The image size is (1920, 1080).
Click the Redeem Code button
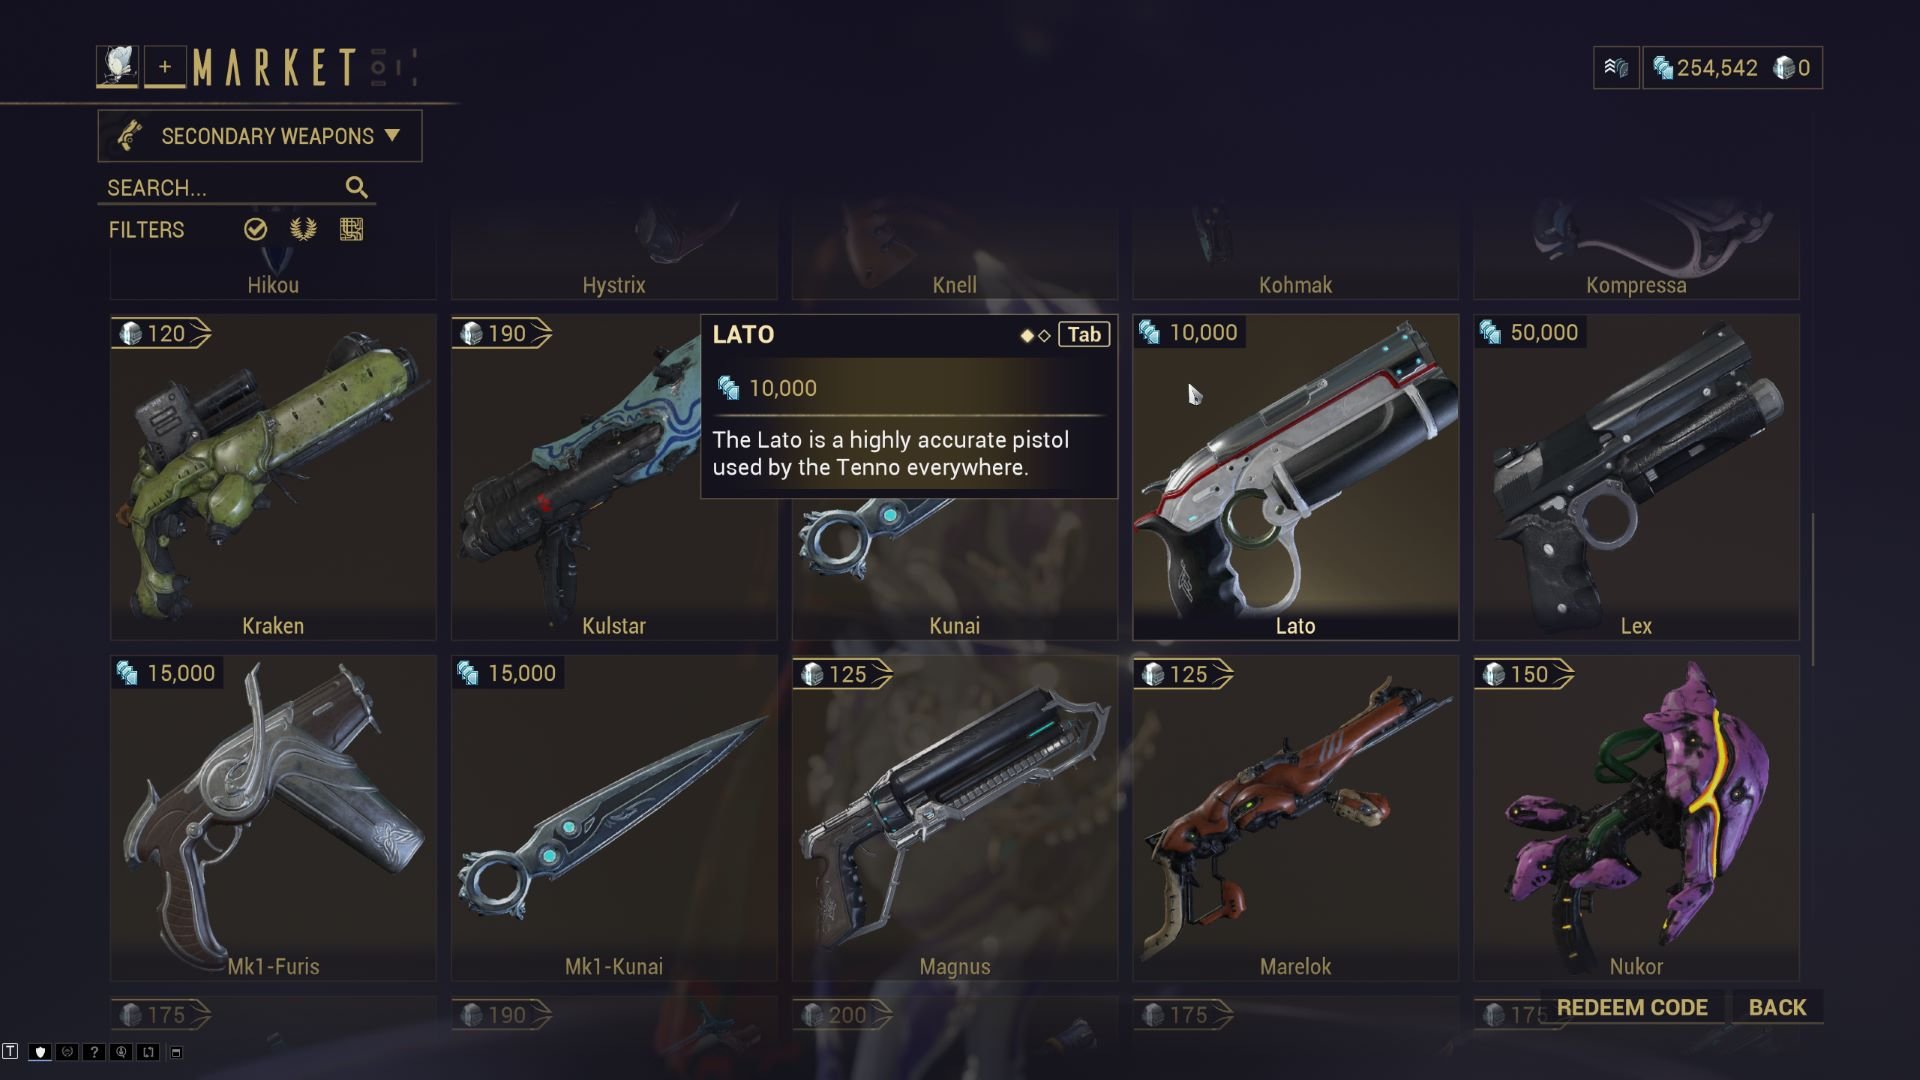coord(1632,1007)
